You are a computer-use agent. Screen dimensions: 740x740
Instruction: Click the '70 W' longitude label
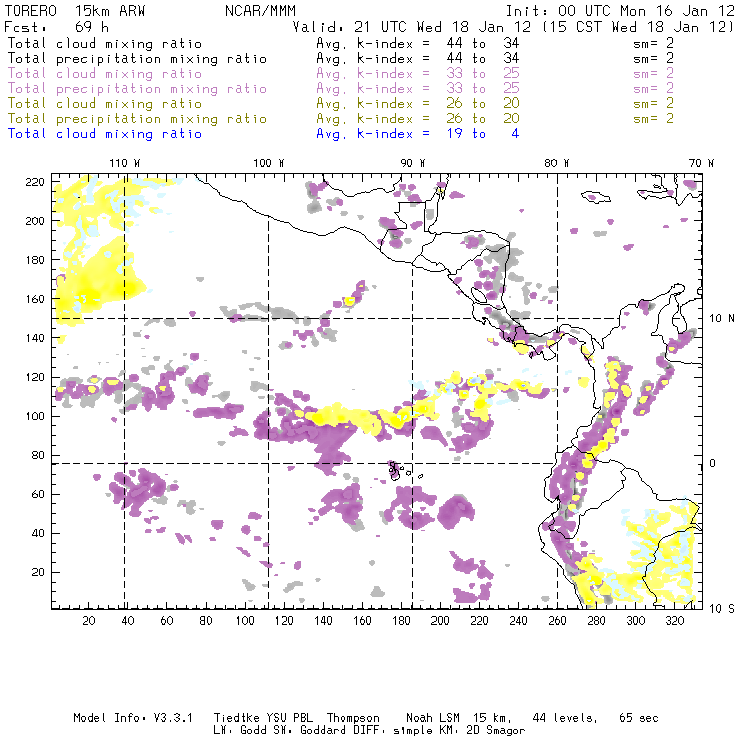701,163
